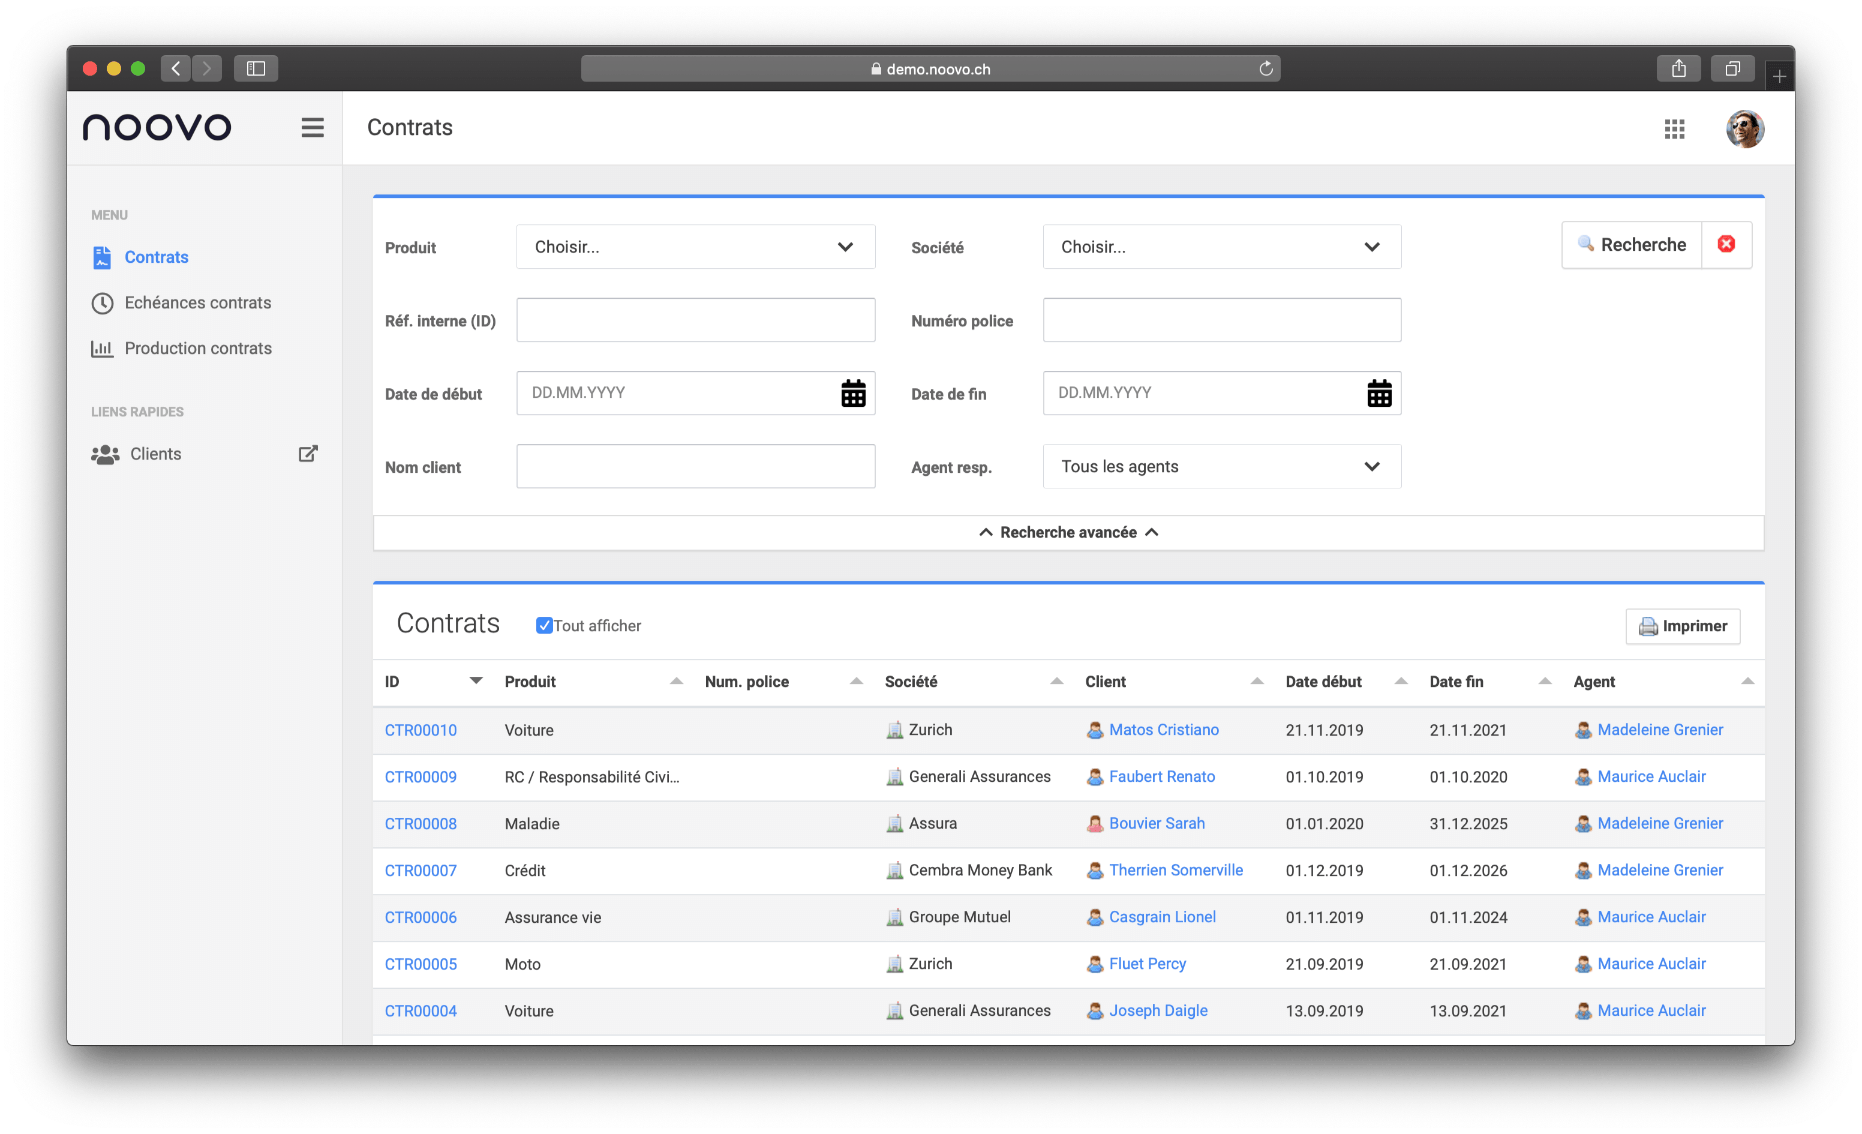The image size is (1862, 1134).
Task: Click the user profile avatar
Action: 1744,129
